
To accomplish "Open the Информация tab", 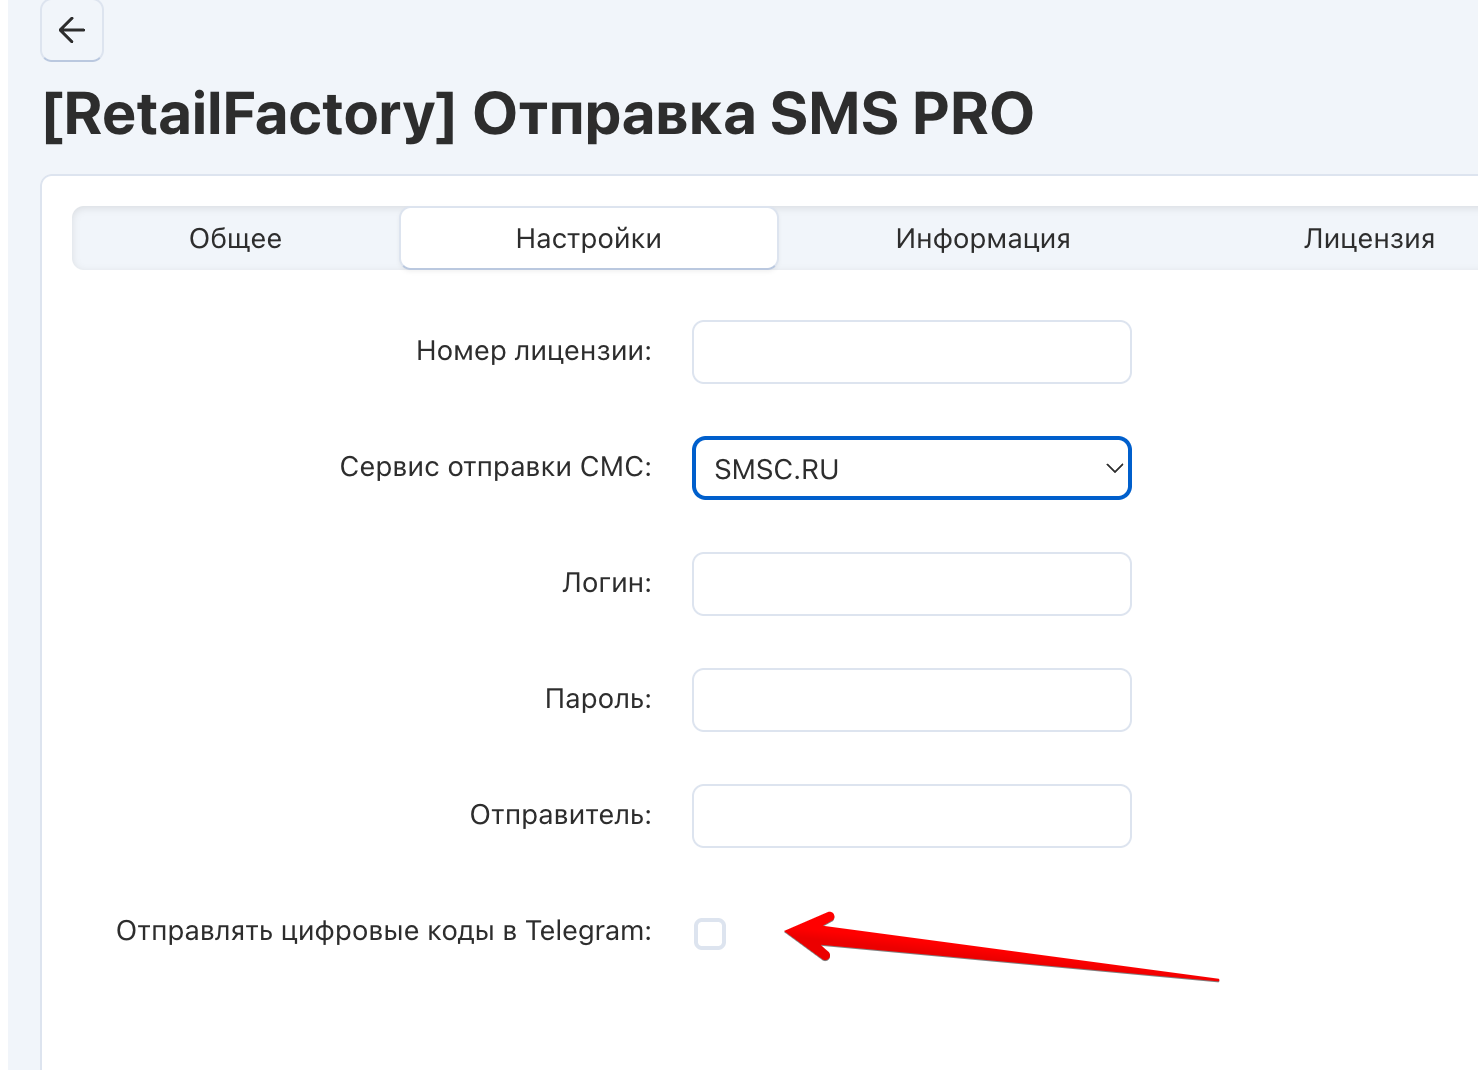I will [x=983, y=239].
